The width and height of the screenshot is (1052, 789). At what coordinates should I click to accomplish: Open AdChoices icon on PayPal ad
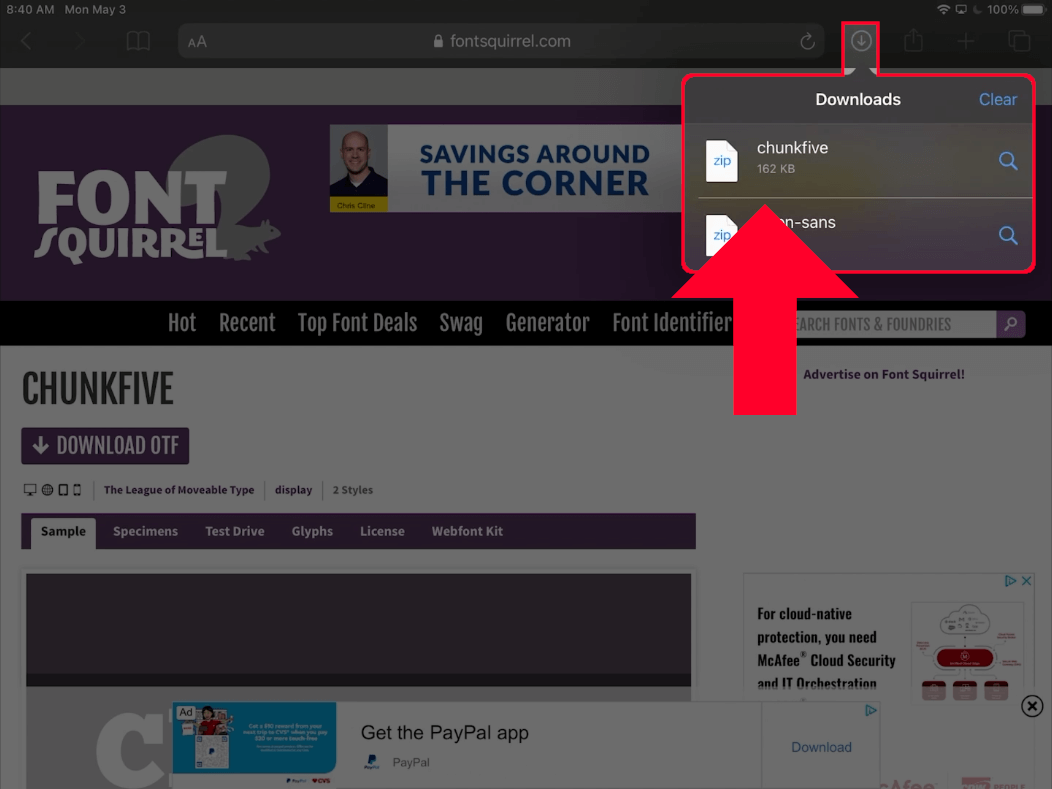click(x=871, y=711)
